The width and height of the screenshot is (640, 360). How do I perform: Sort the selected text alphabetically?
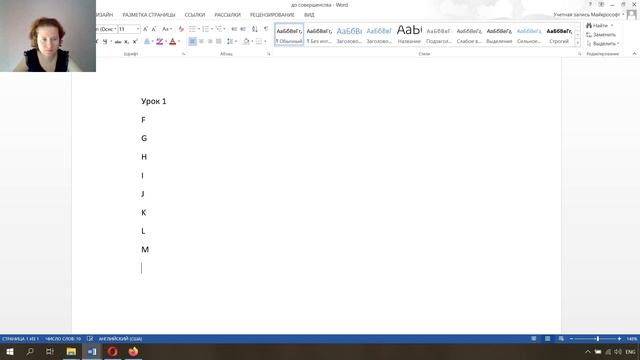[255, 29]
